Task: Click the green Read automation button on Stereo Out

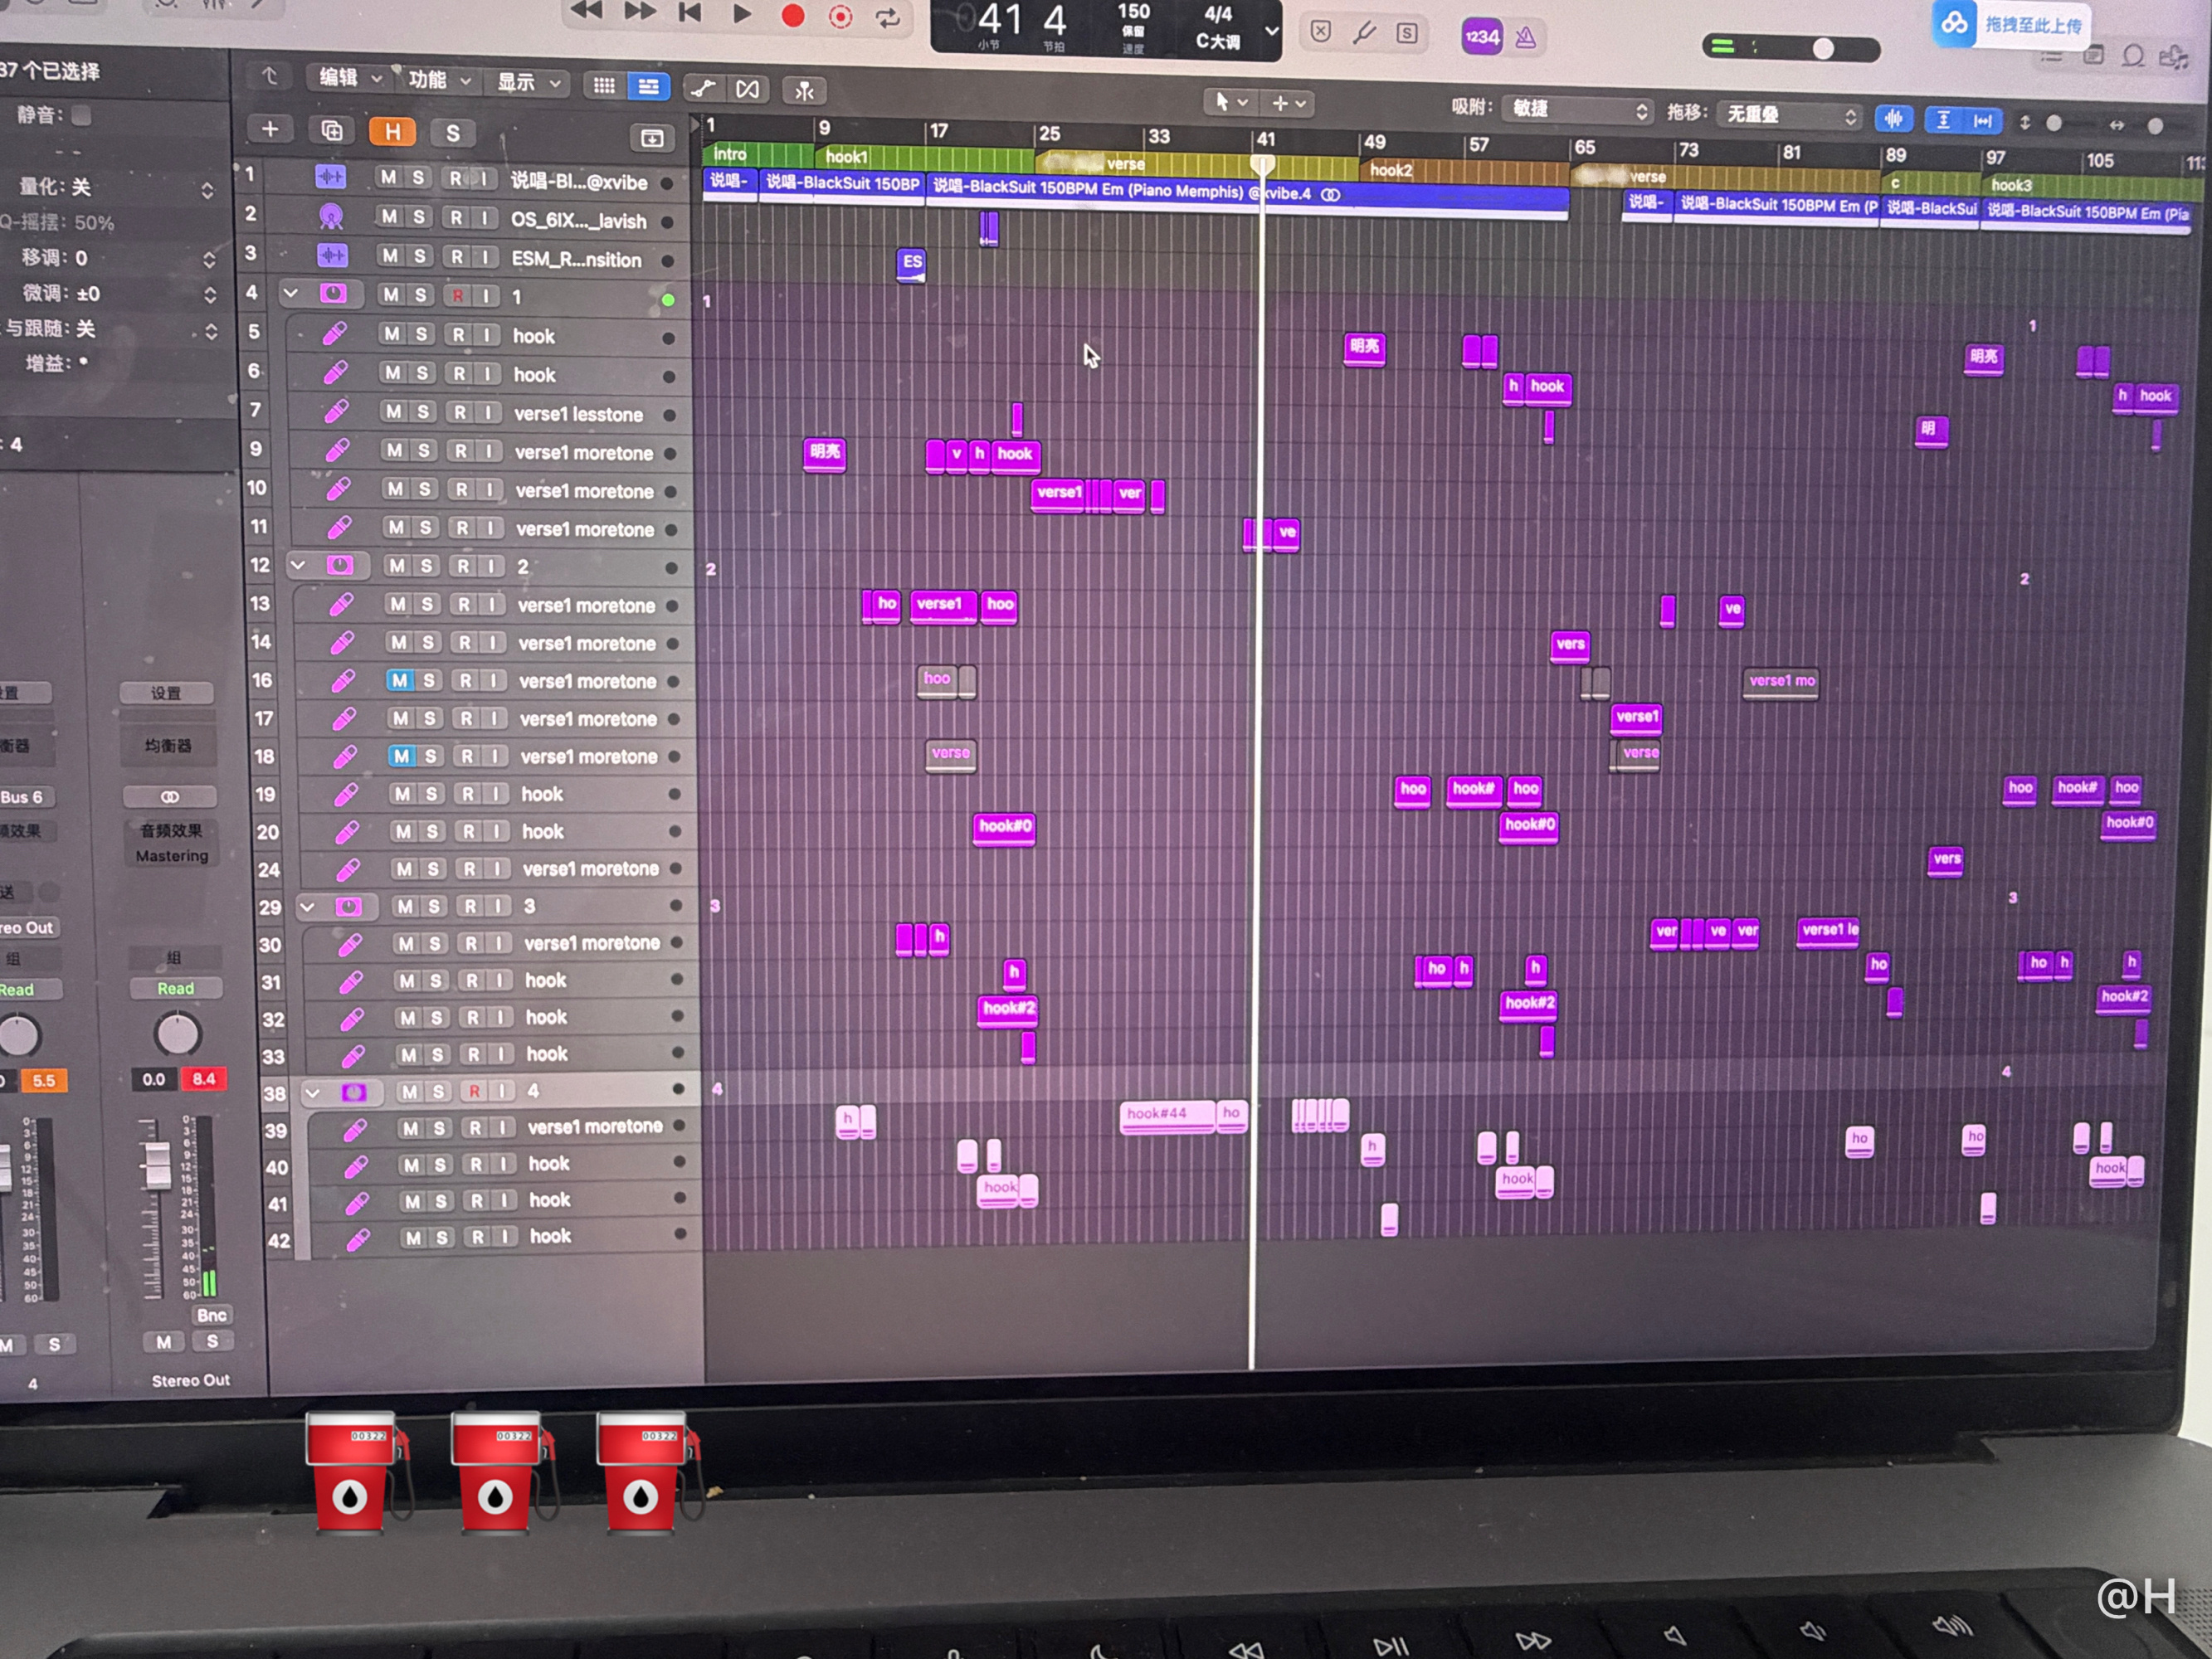Action: (175, 988)
